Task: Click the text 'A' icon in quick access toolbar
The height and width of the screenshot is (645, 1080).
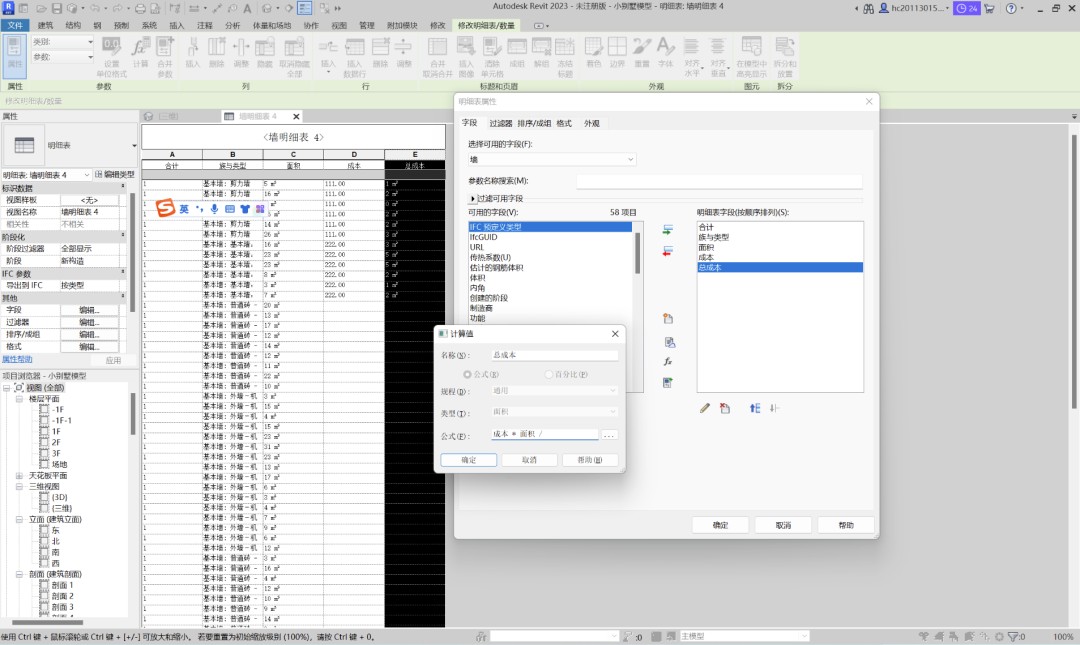Action: coord(247,9)
